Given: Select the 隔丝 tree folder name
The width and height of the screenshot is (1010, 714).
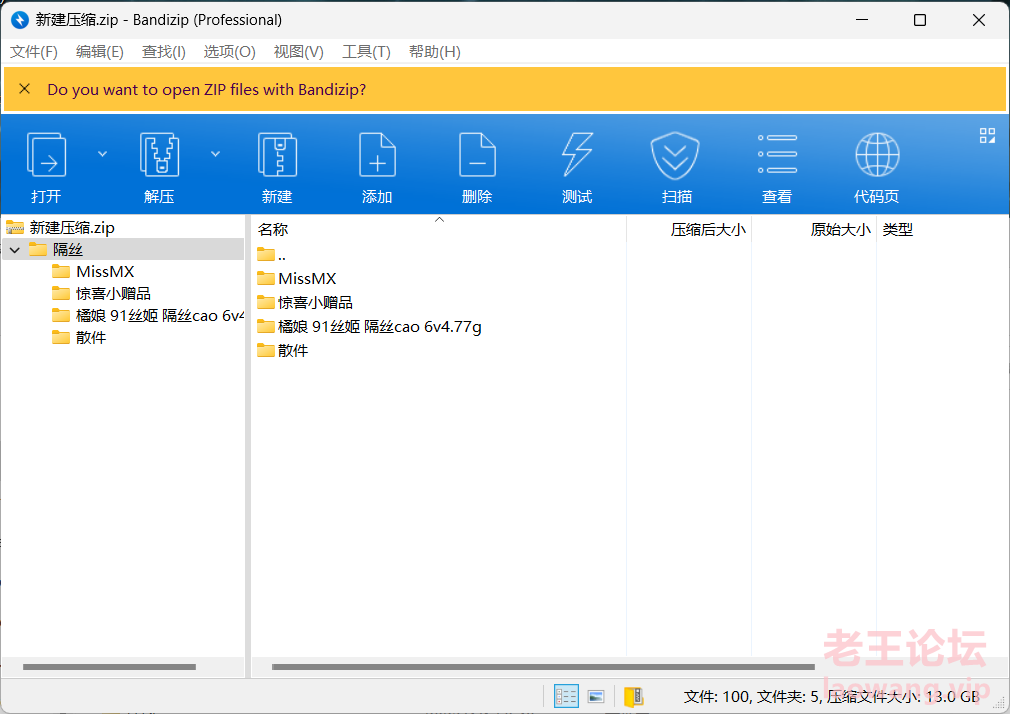Looking at the screenshot, I should pyautogui.click(x=68, y=249).
